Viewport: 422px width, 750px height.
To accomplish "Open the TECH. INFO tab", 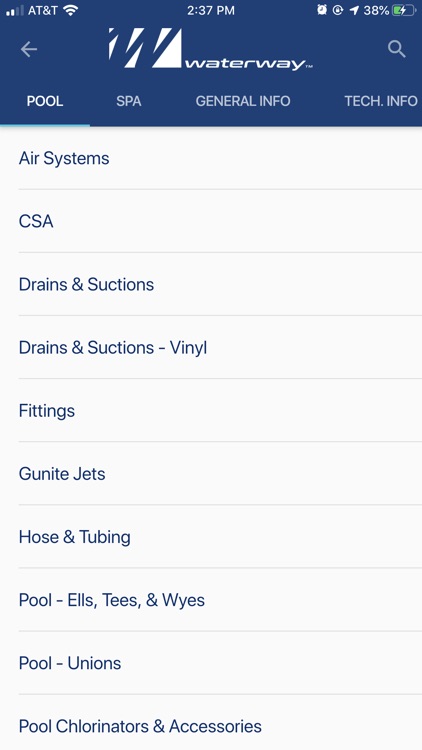I will tap(381, 101).
